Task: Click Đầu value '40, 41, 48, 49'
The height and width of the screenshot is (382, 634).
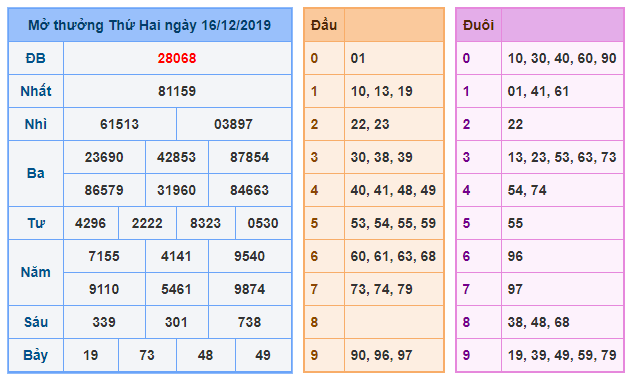Action: (393, 190)
